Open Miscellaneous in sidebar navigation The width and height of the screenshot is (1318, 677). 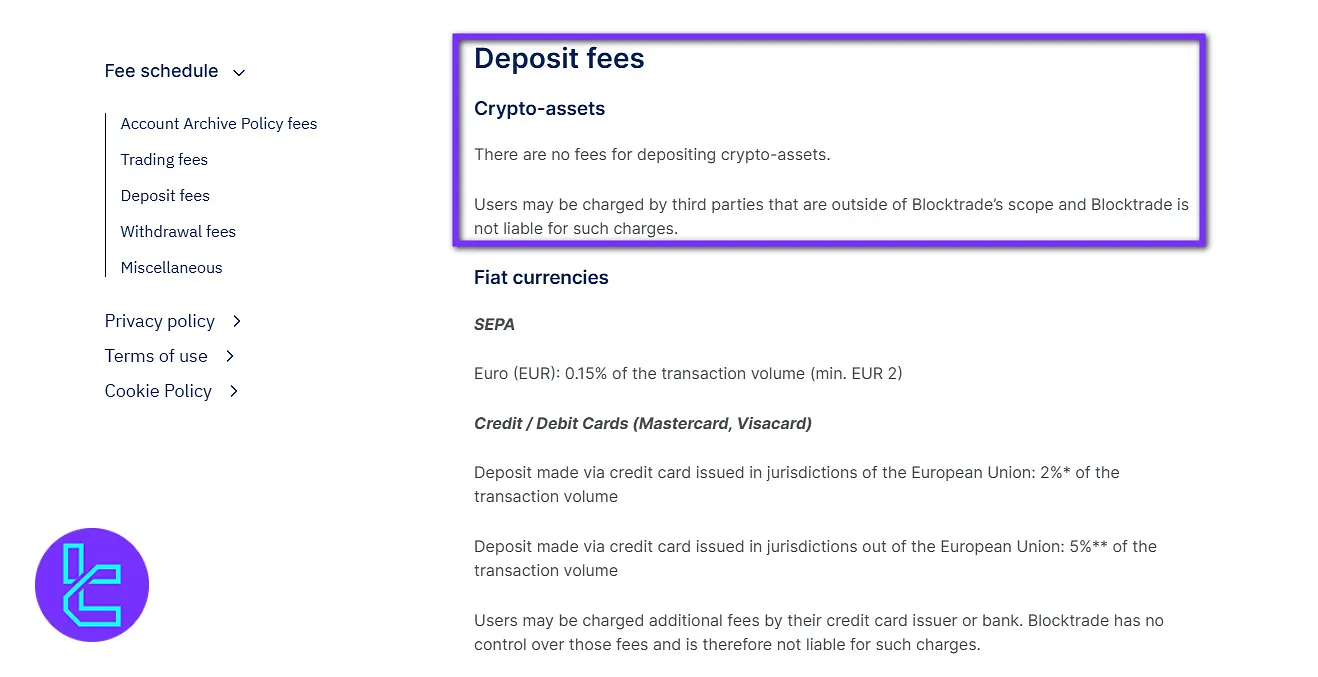[x=171, y=268]
